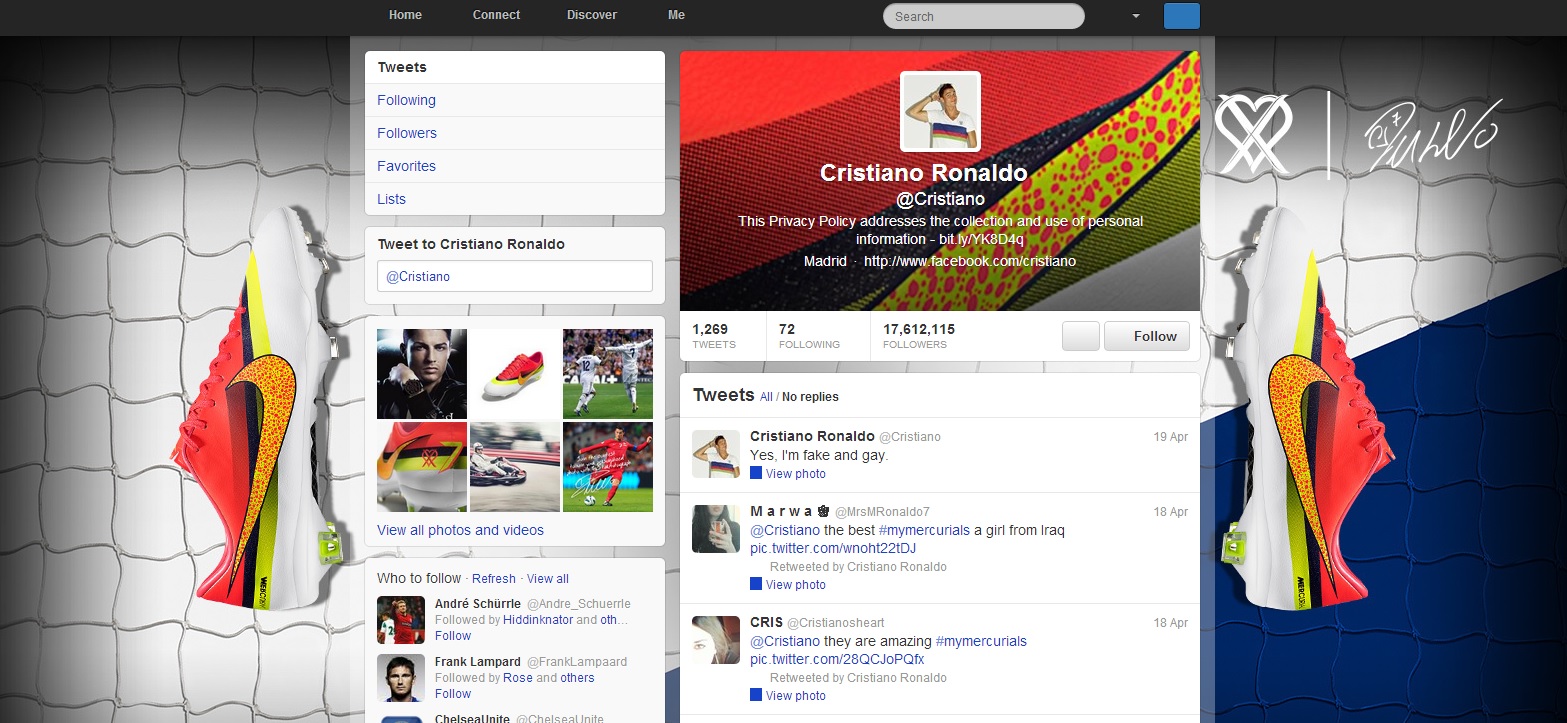This screenshot has width=1567, height=723.
Task: Select Lists in the profile sidebar
Action: pyautogui.click(x=515, y=199)
